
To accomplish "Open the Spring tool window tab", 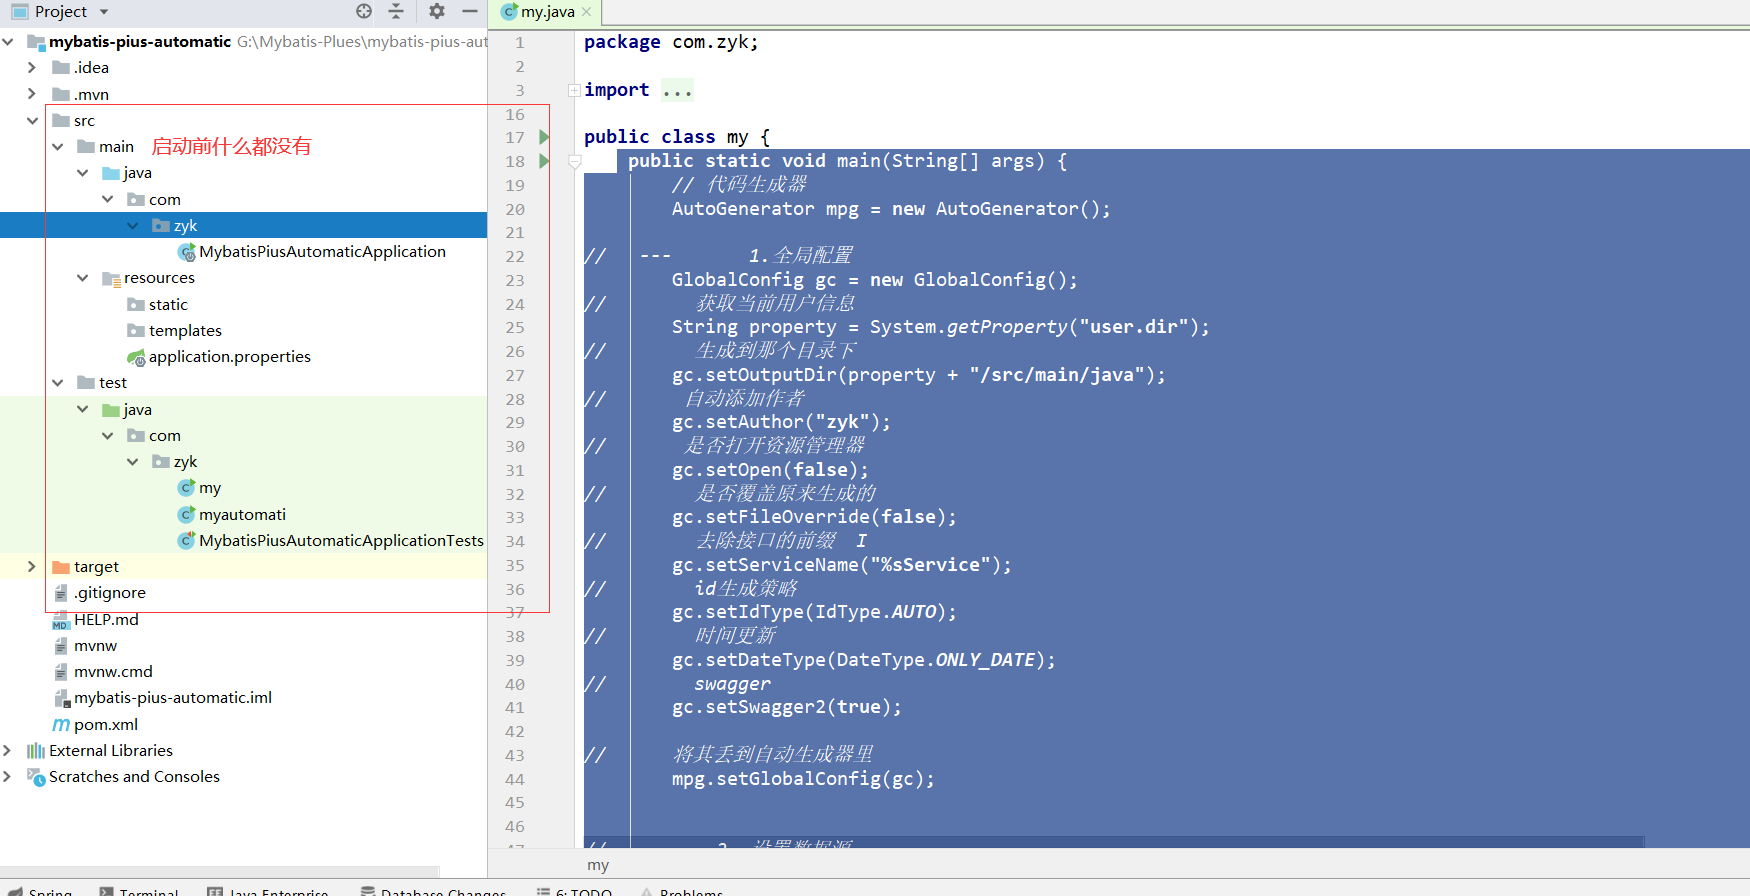I will click(x=41, y=890).
